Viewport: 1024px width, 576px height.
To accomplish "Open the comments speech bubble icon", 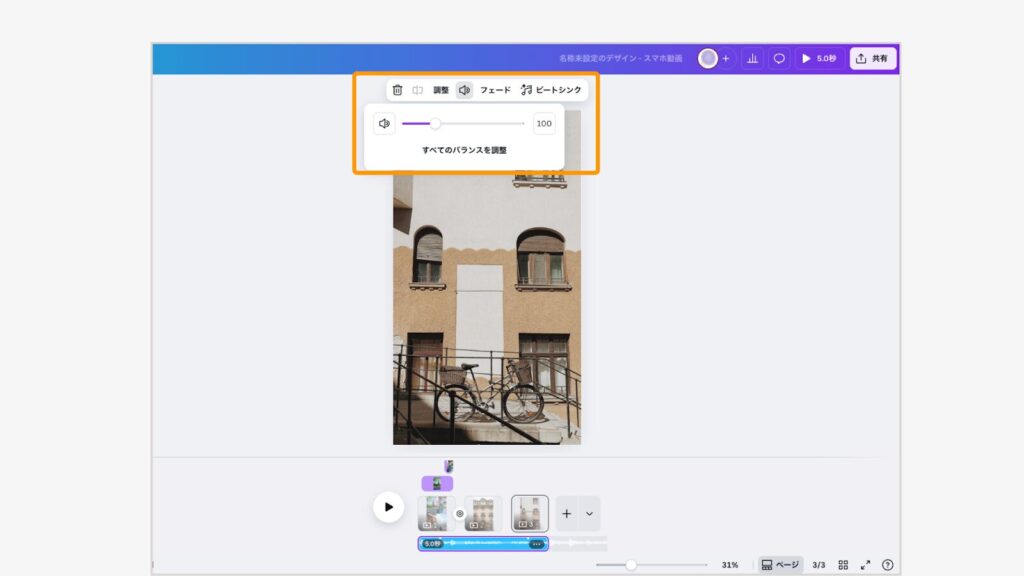I will click(779, 59).
